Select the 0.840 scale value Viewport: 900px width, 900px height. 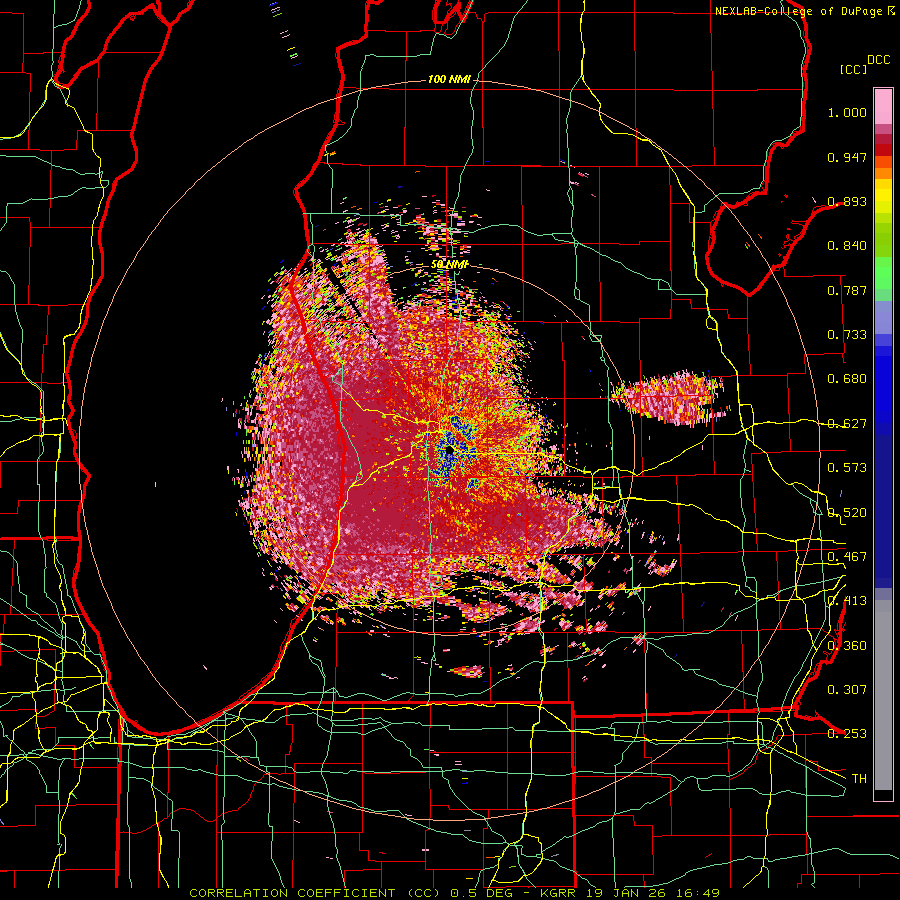coord(847,246)
